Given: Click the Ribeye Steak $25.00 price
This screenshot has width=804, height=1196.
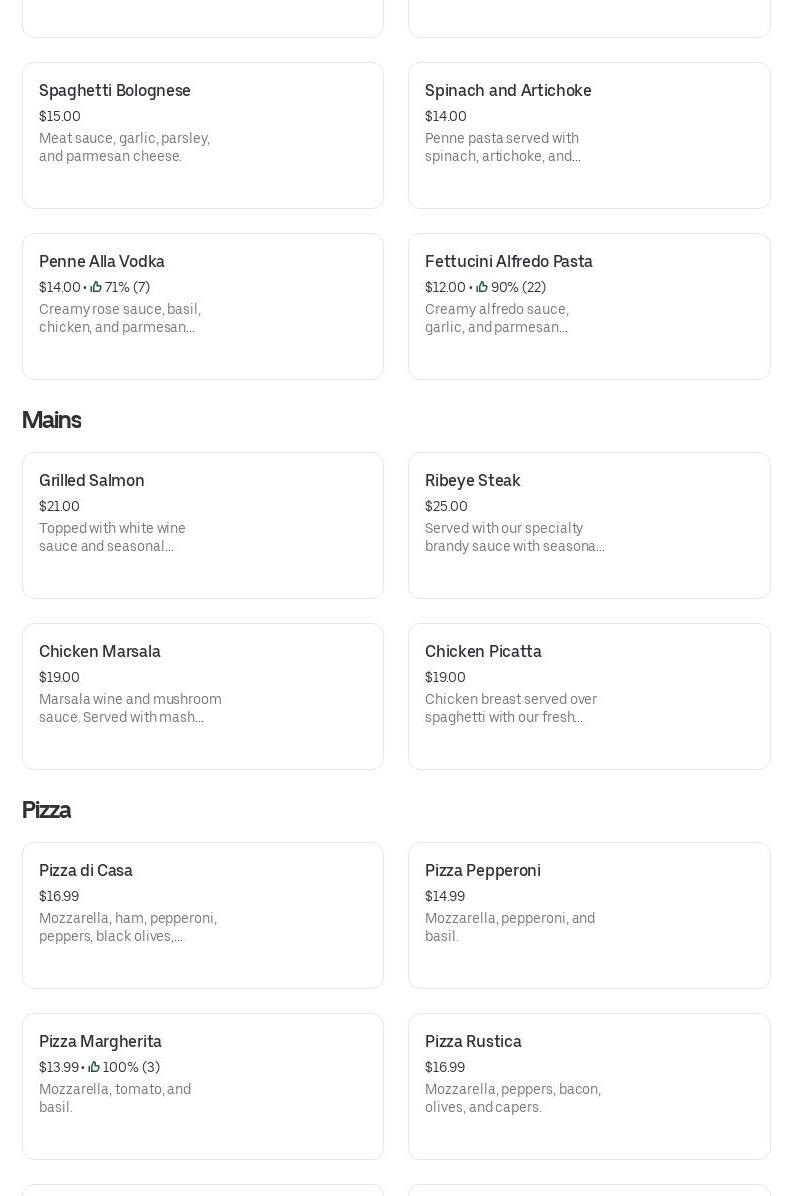Looking at the screenshot, I should click(446, 506).
